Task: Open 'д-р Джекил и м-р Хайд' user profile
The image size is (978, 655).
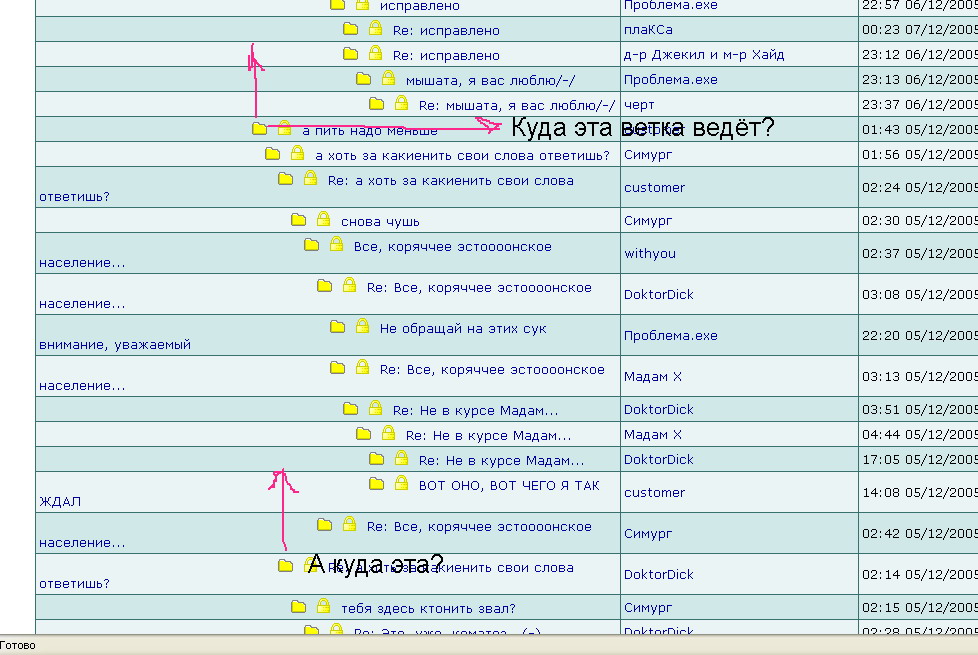Action: [x=703, y=55]
